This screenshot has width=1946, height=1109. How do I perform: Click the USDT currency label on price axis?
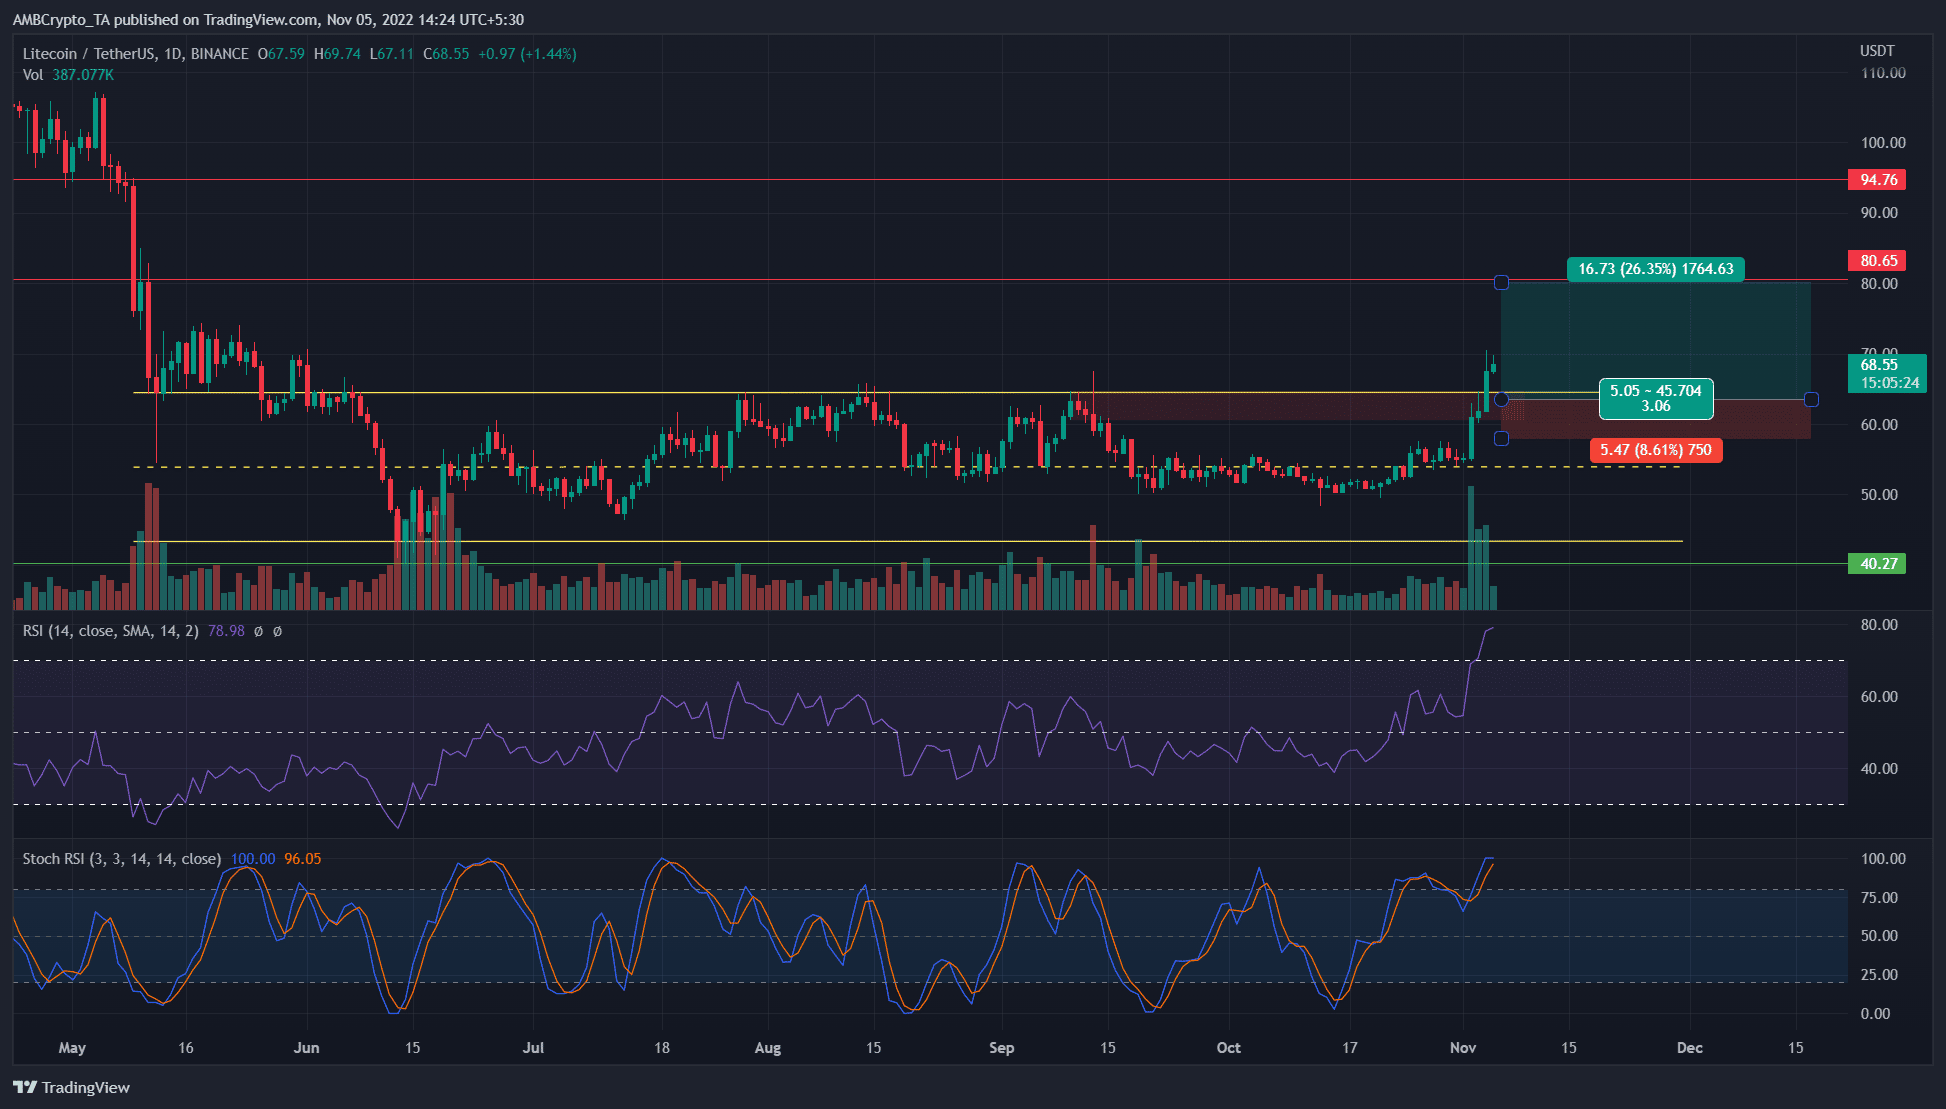(x=1877, y=51)
